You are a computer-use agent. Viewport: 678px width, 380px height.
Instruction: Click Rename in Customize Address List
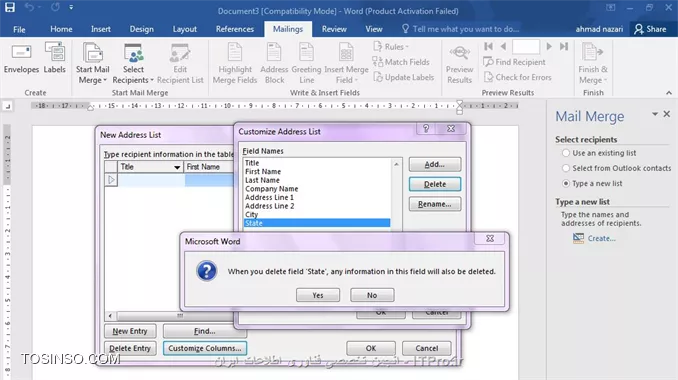(x=435, y=204)
